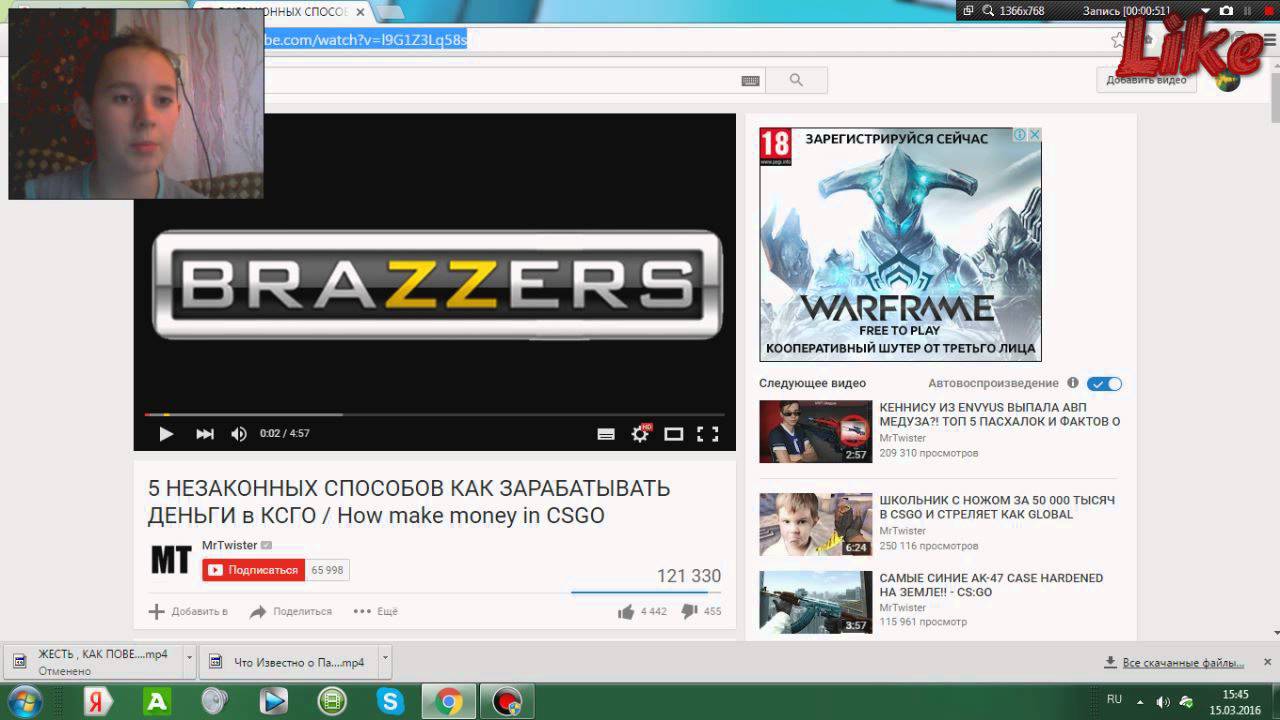
Task: Open MrTwister channel name link
Action: click(x=229, y=545)
